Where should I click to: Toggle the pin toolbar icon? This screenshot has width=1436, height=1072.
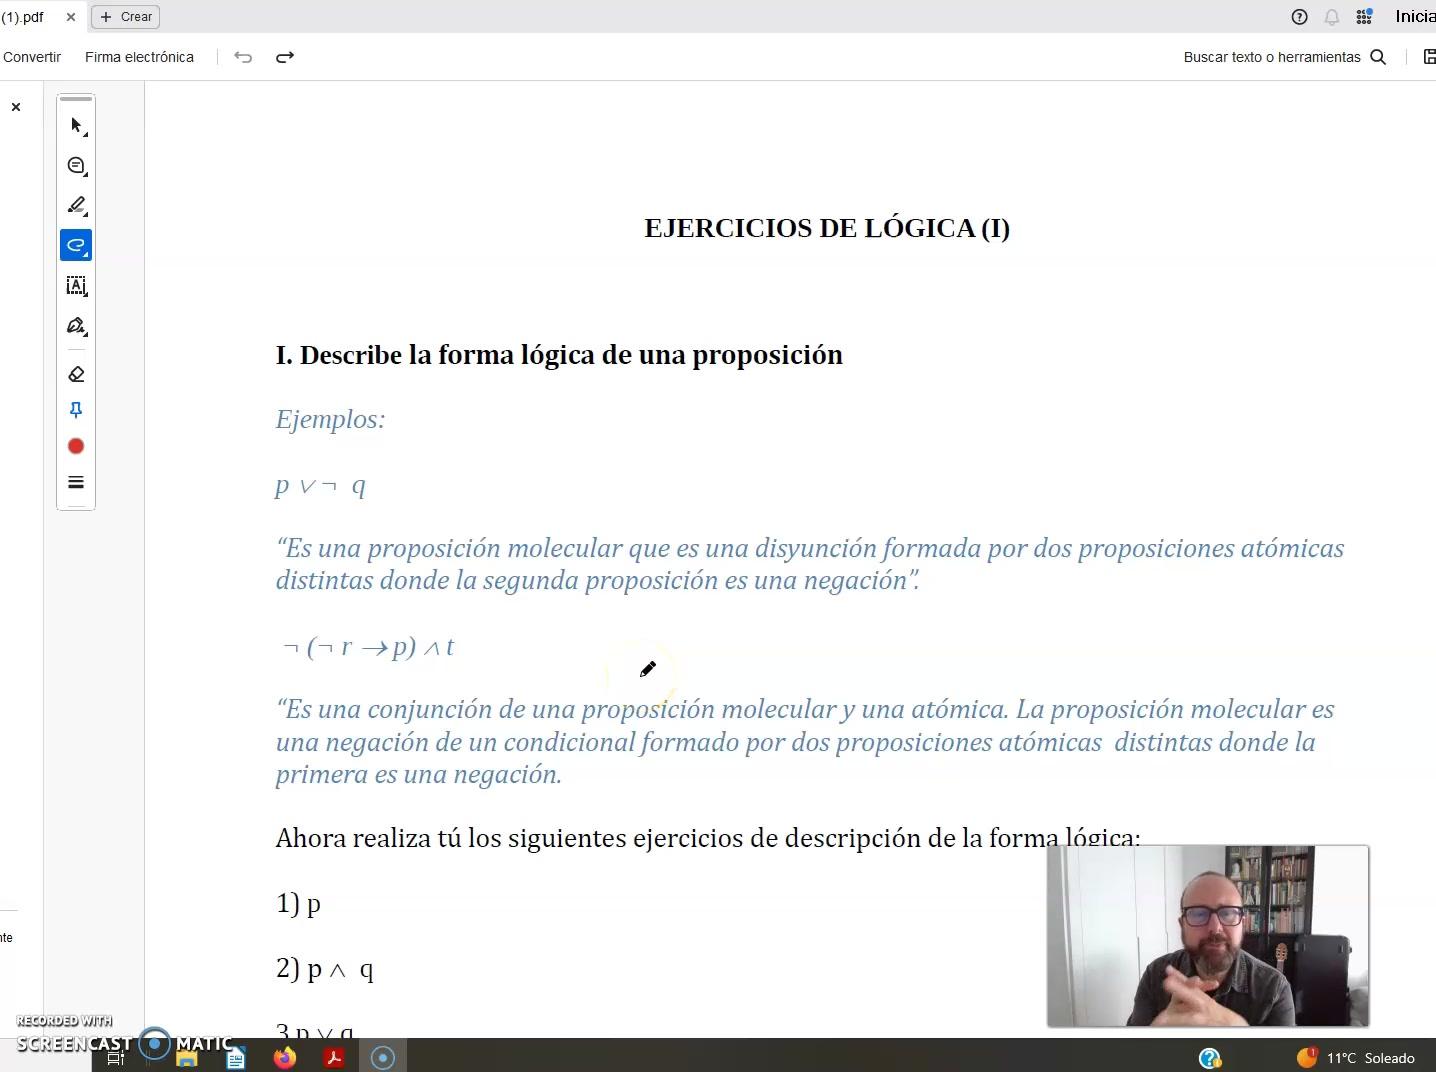pyautogui.click(x=76, y=410)
